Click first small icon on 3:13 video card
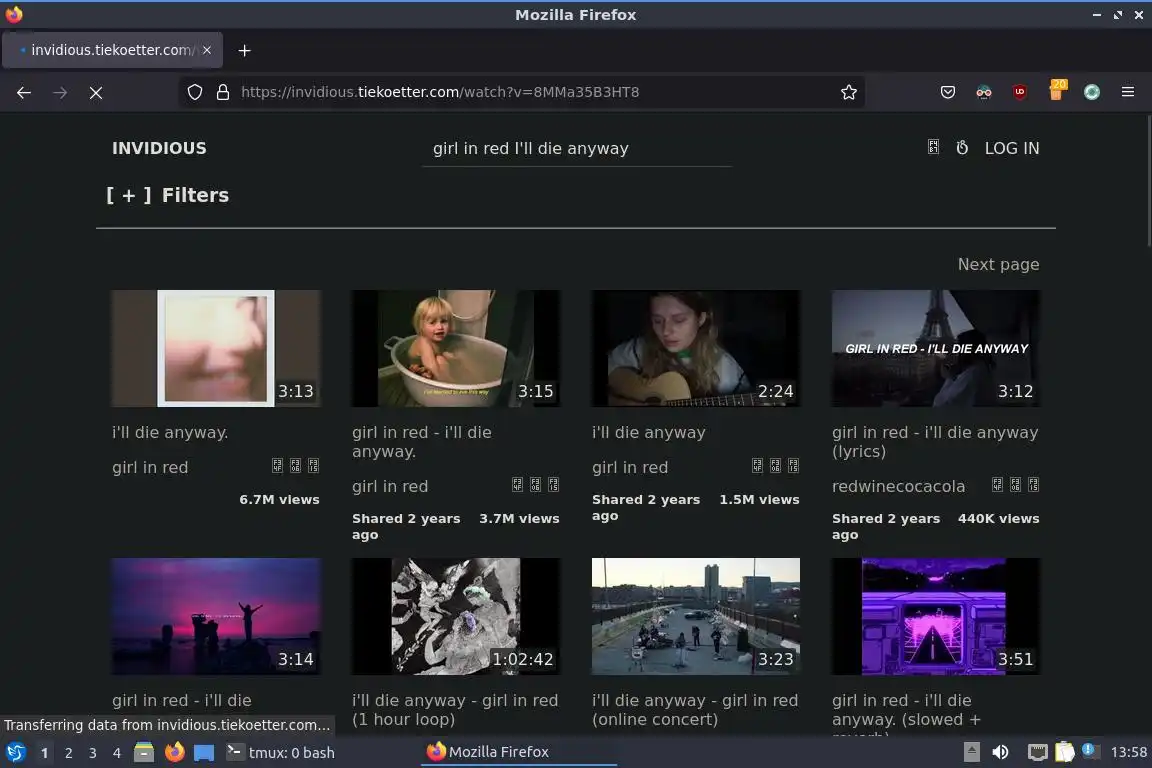The height and width of the screenshot is (768, 1152). tap(277, 465)
